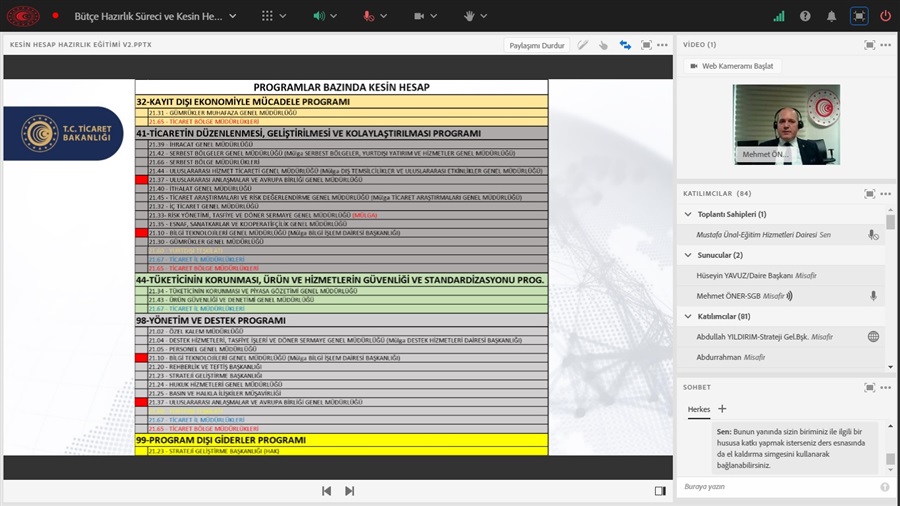The height and width of the screenshot is (506, 900).
Task: Mute the speaker audio
Action: (319, 16)
